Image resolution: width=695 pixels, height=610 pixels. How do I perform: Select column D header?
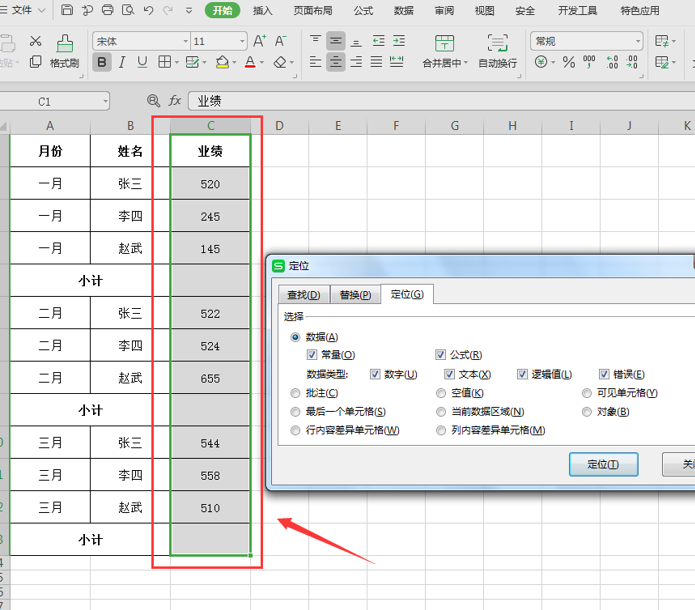click(x=279, y=125)
